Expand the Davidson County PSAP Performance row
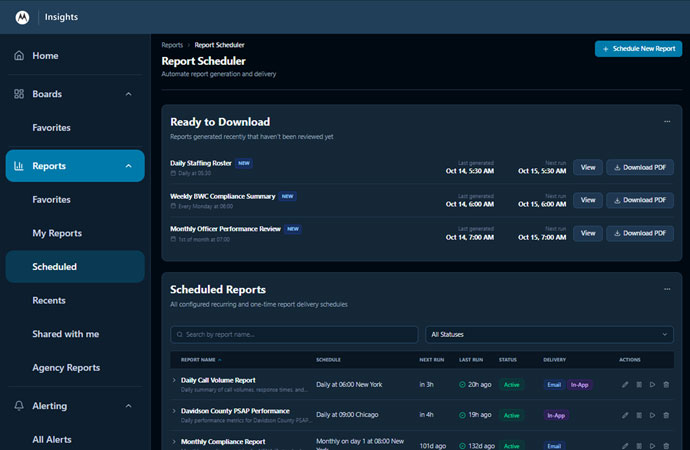The image size is (690, 450). [x=174, y=411]
